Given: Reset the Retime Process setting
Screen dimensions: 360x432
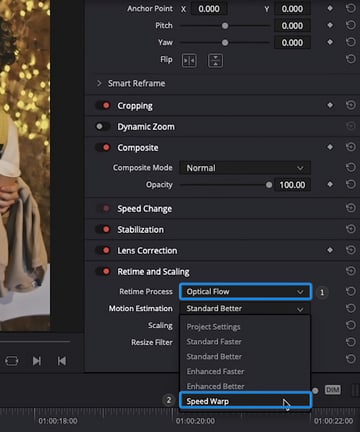Looking at the screenshot, I should tap(351, 291).
